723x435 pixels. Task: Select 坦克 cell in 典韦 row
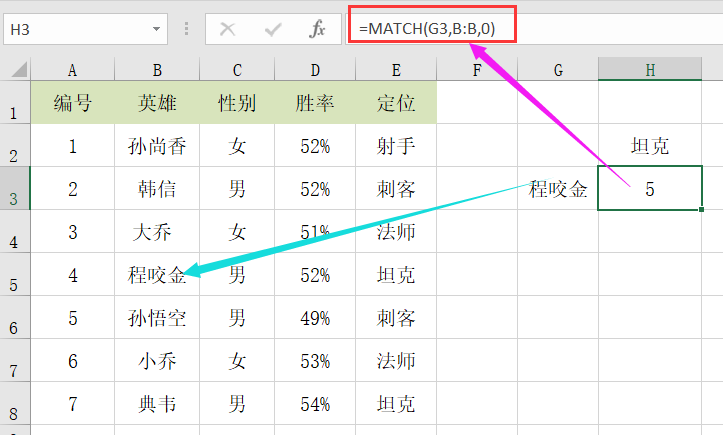point(396,404)
